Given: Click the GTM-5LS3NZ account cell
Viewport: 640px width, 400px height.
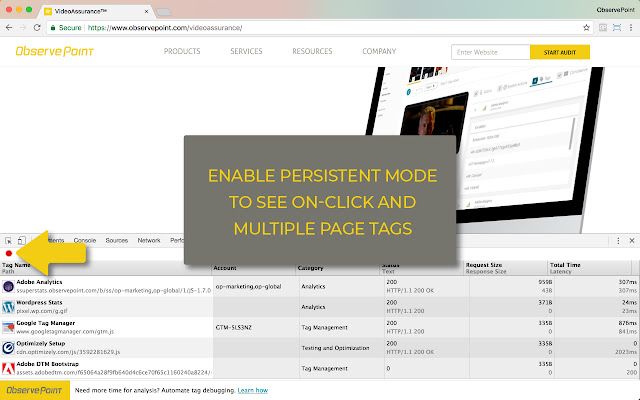Looking at the screenshot, I should coord(233,327).
